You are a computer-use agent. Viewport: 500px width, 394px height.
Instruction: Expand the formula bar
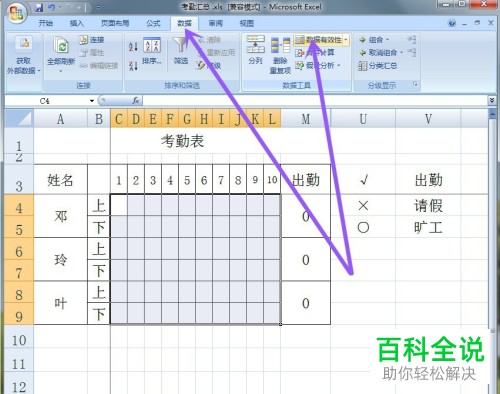pos(492,100)
